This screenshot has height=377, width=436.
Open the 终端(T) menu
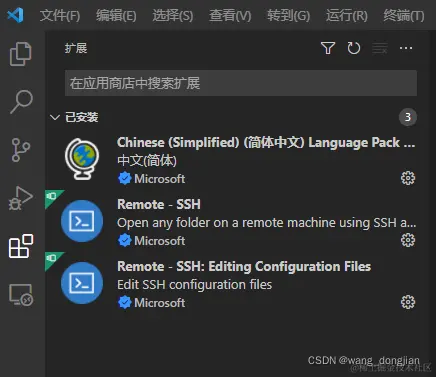(404, 15)
